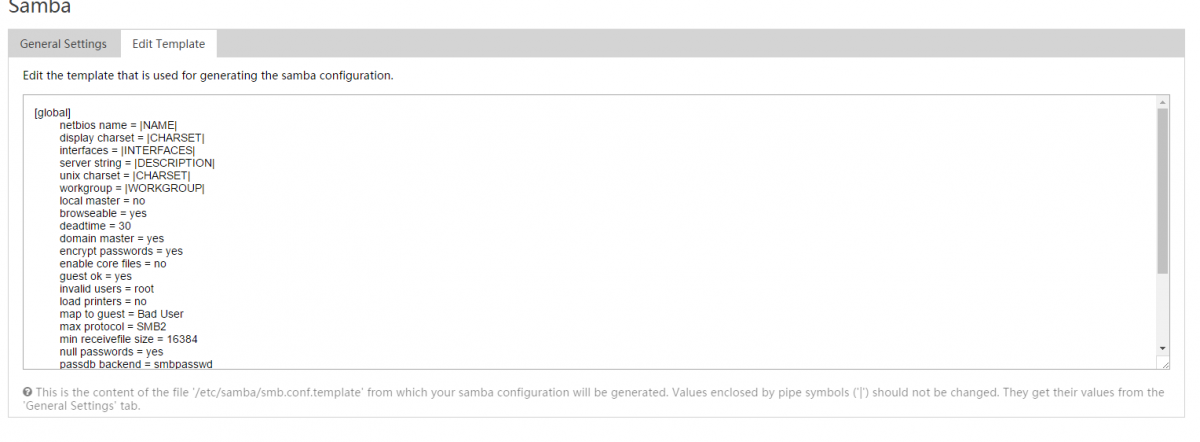Click the Samba page heading
The width and height of the screenshot is (1200, 442).
coord(40,6)
